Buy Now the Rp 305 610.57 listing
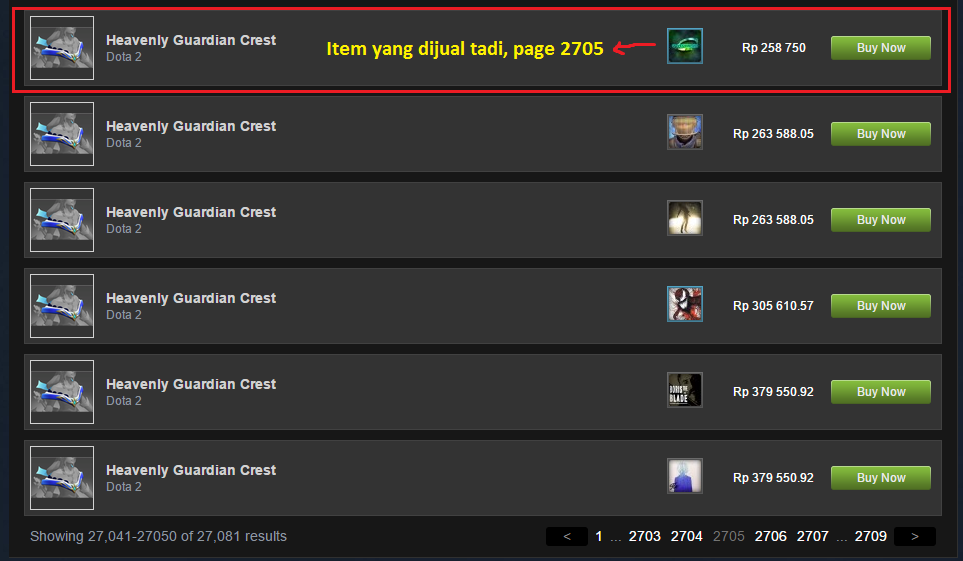The height and width of the screenshot is (561, 963). tap(881, 306)
